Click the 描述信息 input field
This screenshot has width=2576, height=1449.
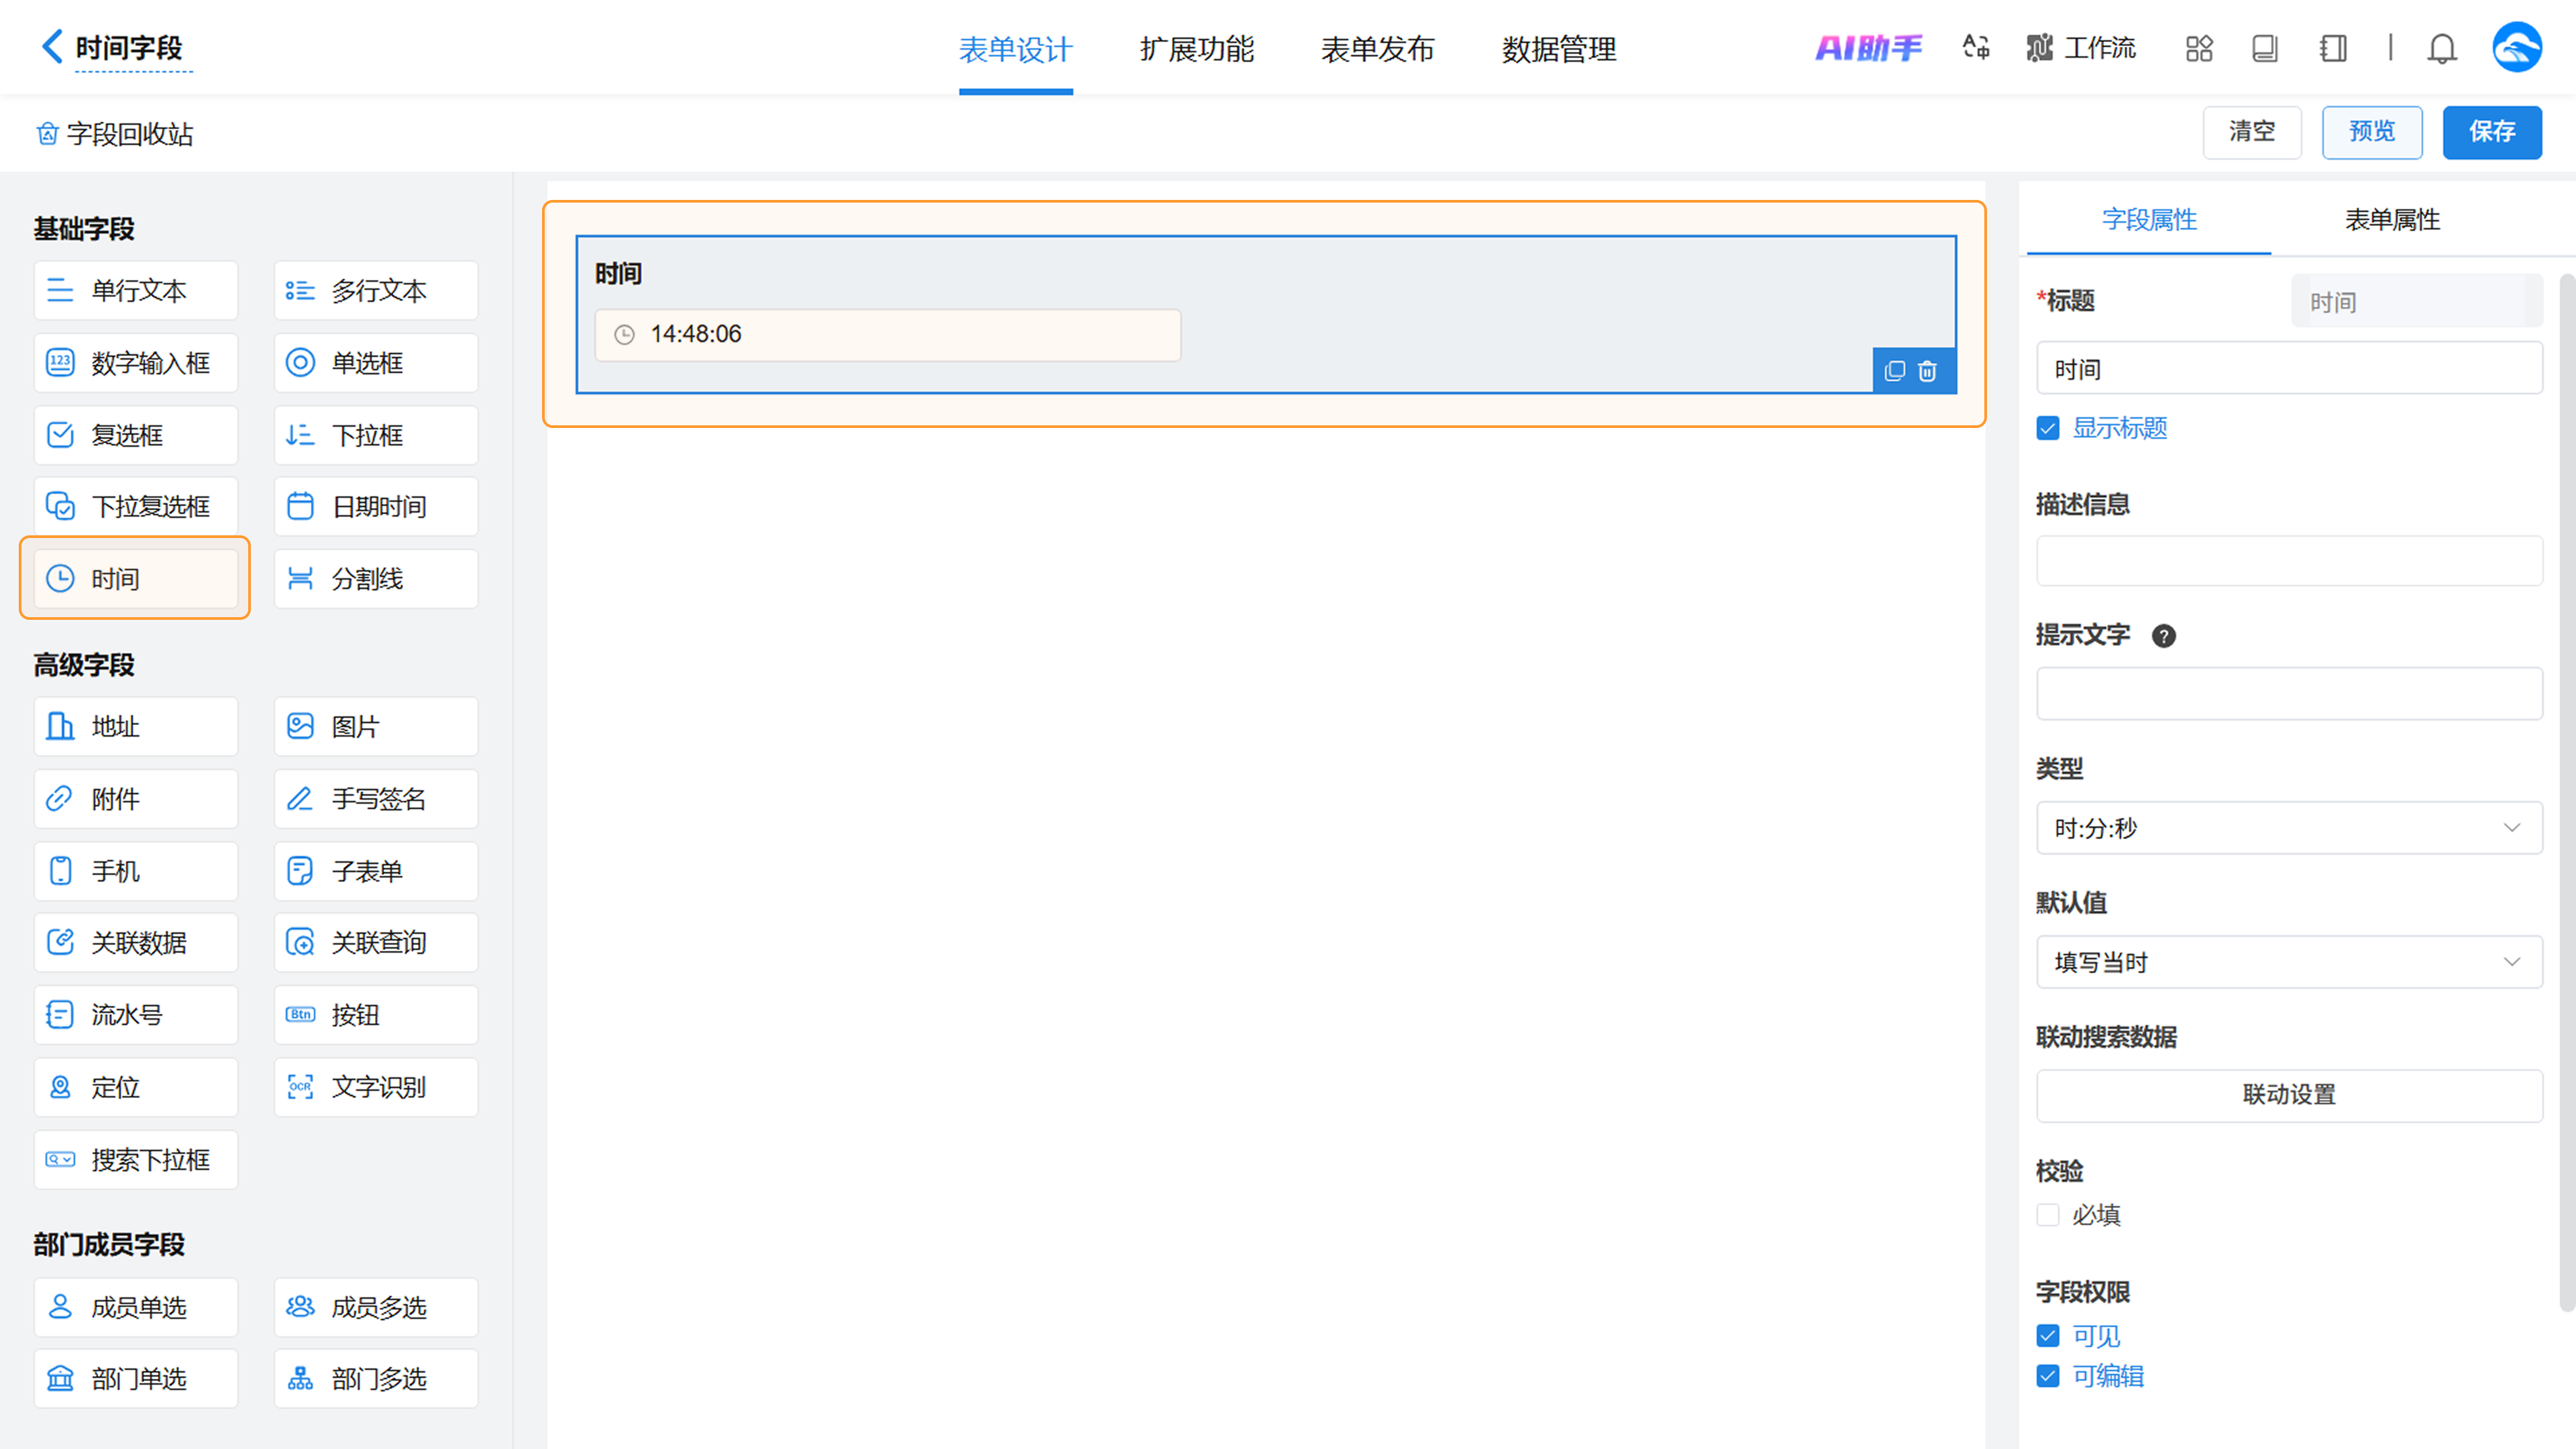click(2289, 561)
